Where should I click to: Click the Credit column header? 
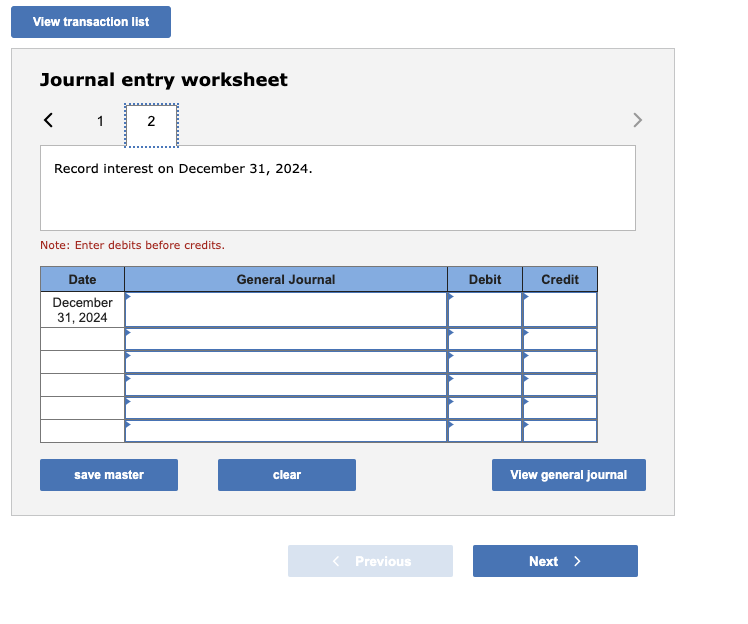tap(560, 280)
